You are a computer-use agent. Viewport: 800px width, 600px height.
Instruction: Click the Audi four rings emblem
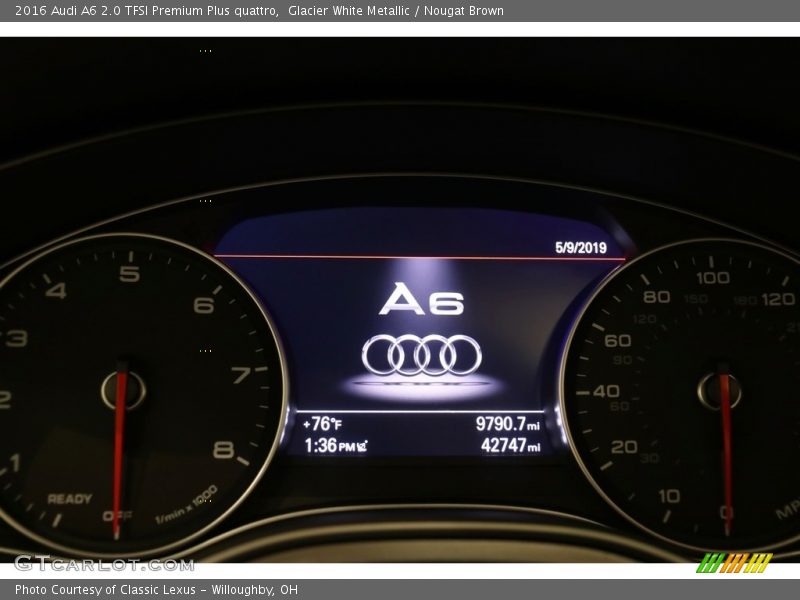click(x=421, y=355)
